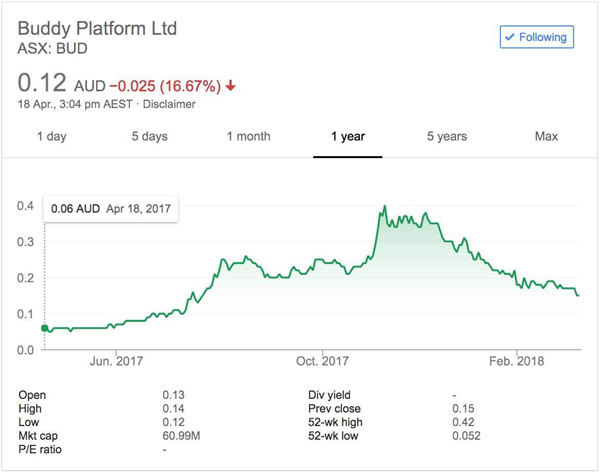Click the P/E ratio label
Screen dimensions: 600x474
pyautogui.click(x=40, y=450)
